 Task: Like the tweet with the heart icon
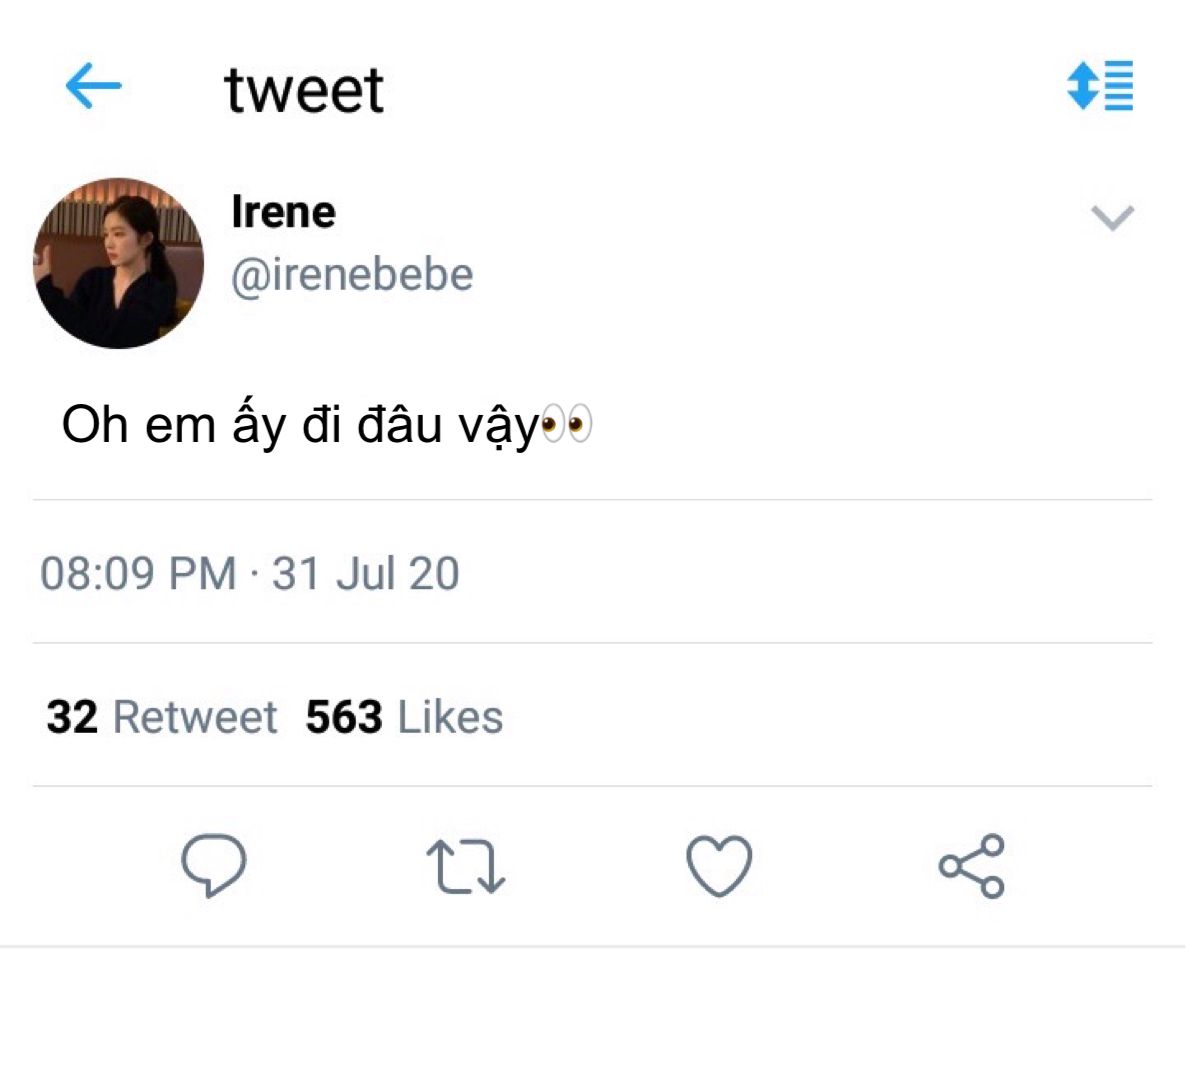pos(719,866)
